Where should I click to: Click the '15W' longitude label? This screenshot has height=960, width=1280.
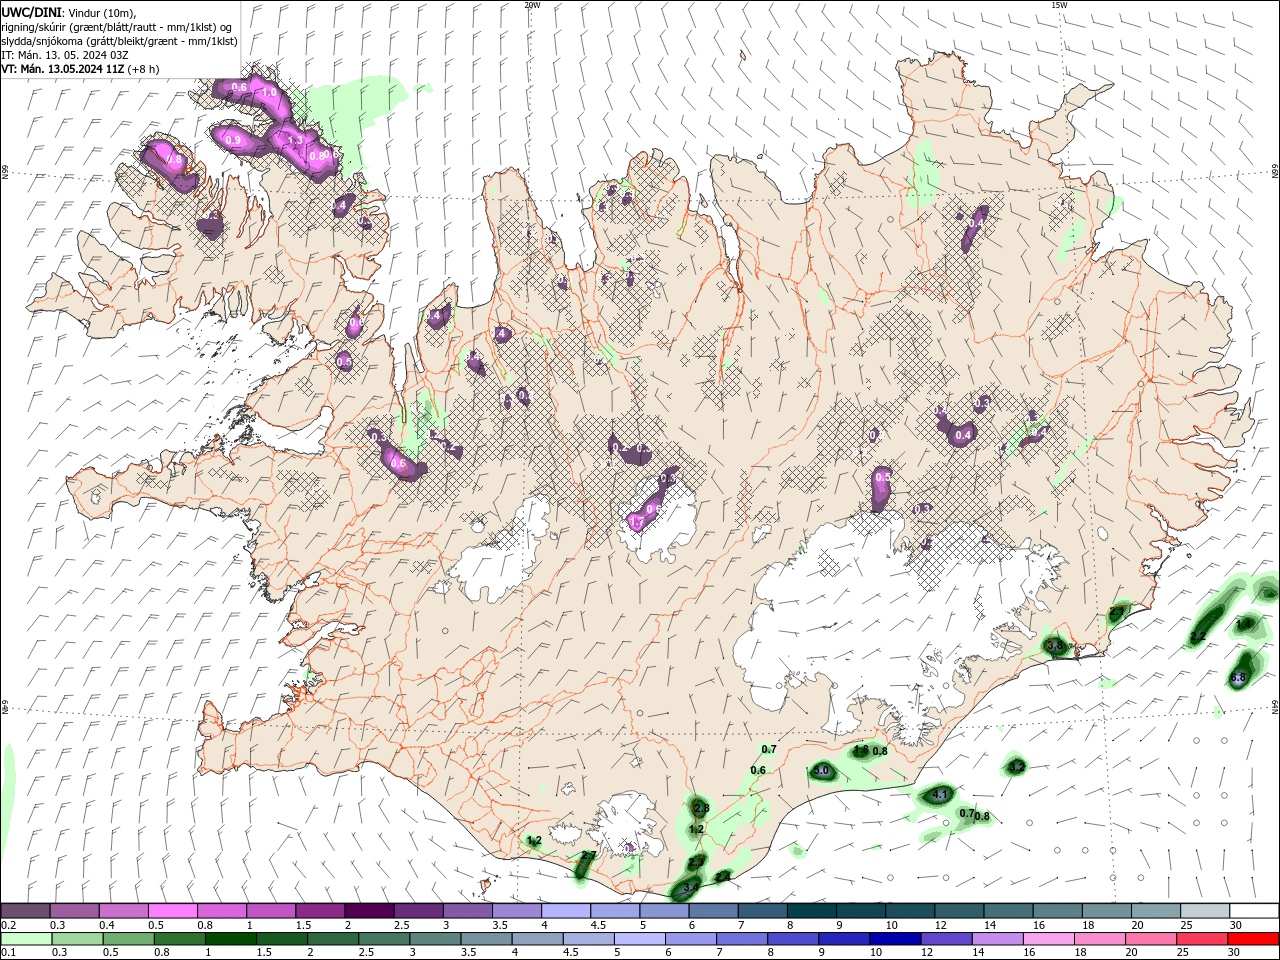click(1059, 5)
